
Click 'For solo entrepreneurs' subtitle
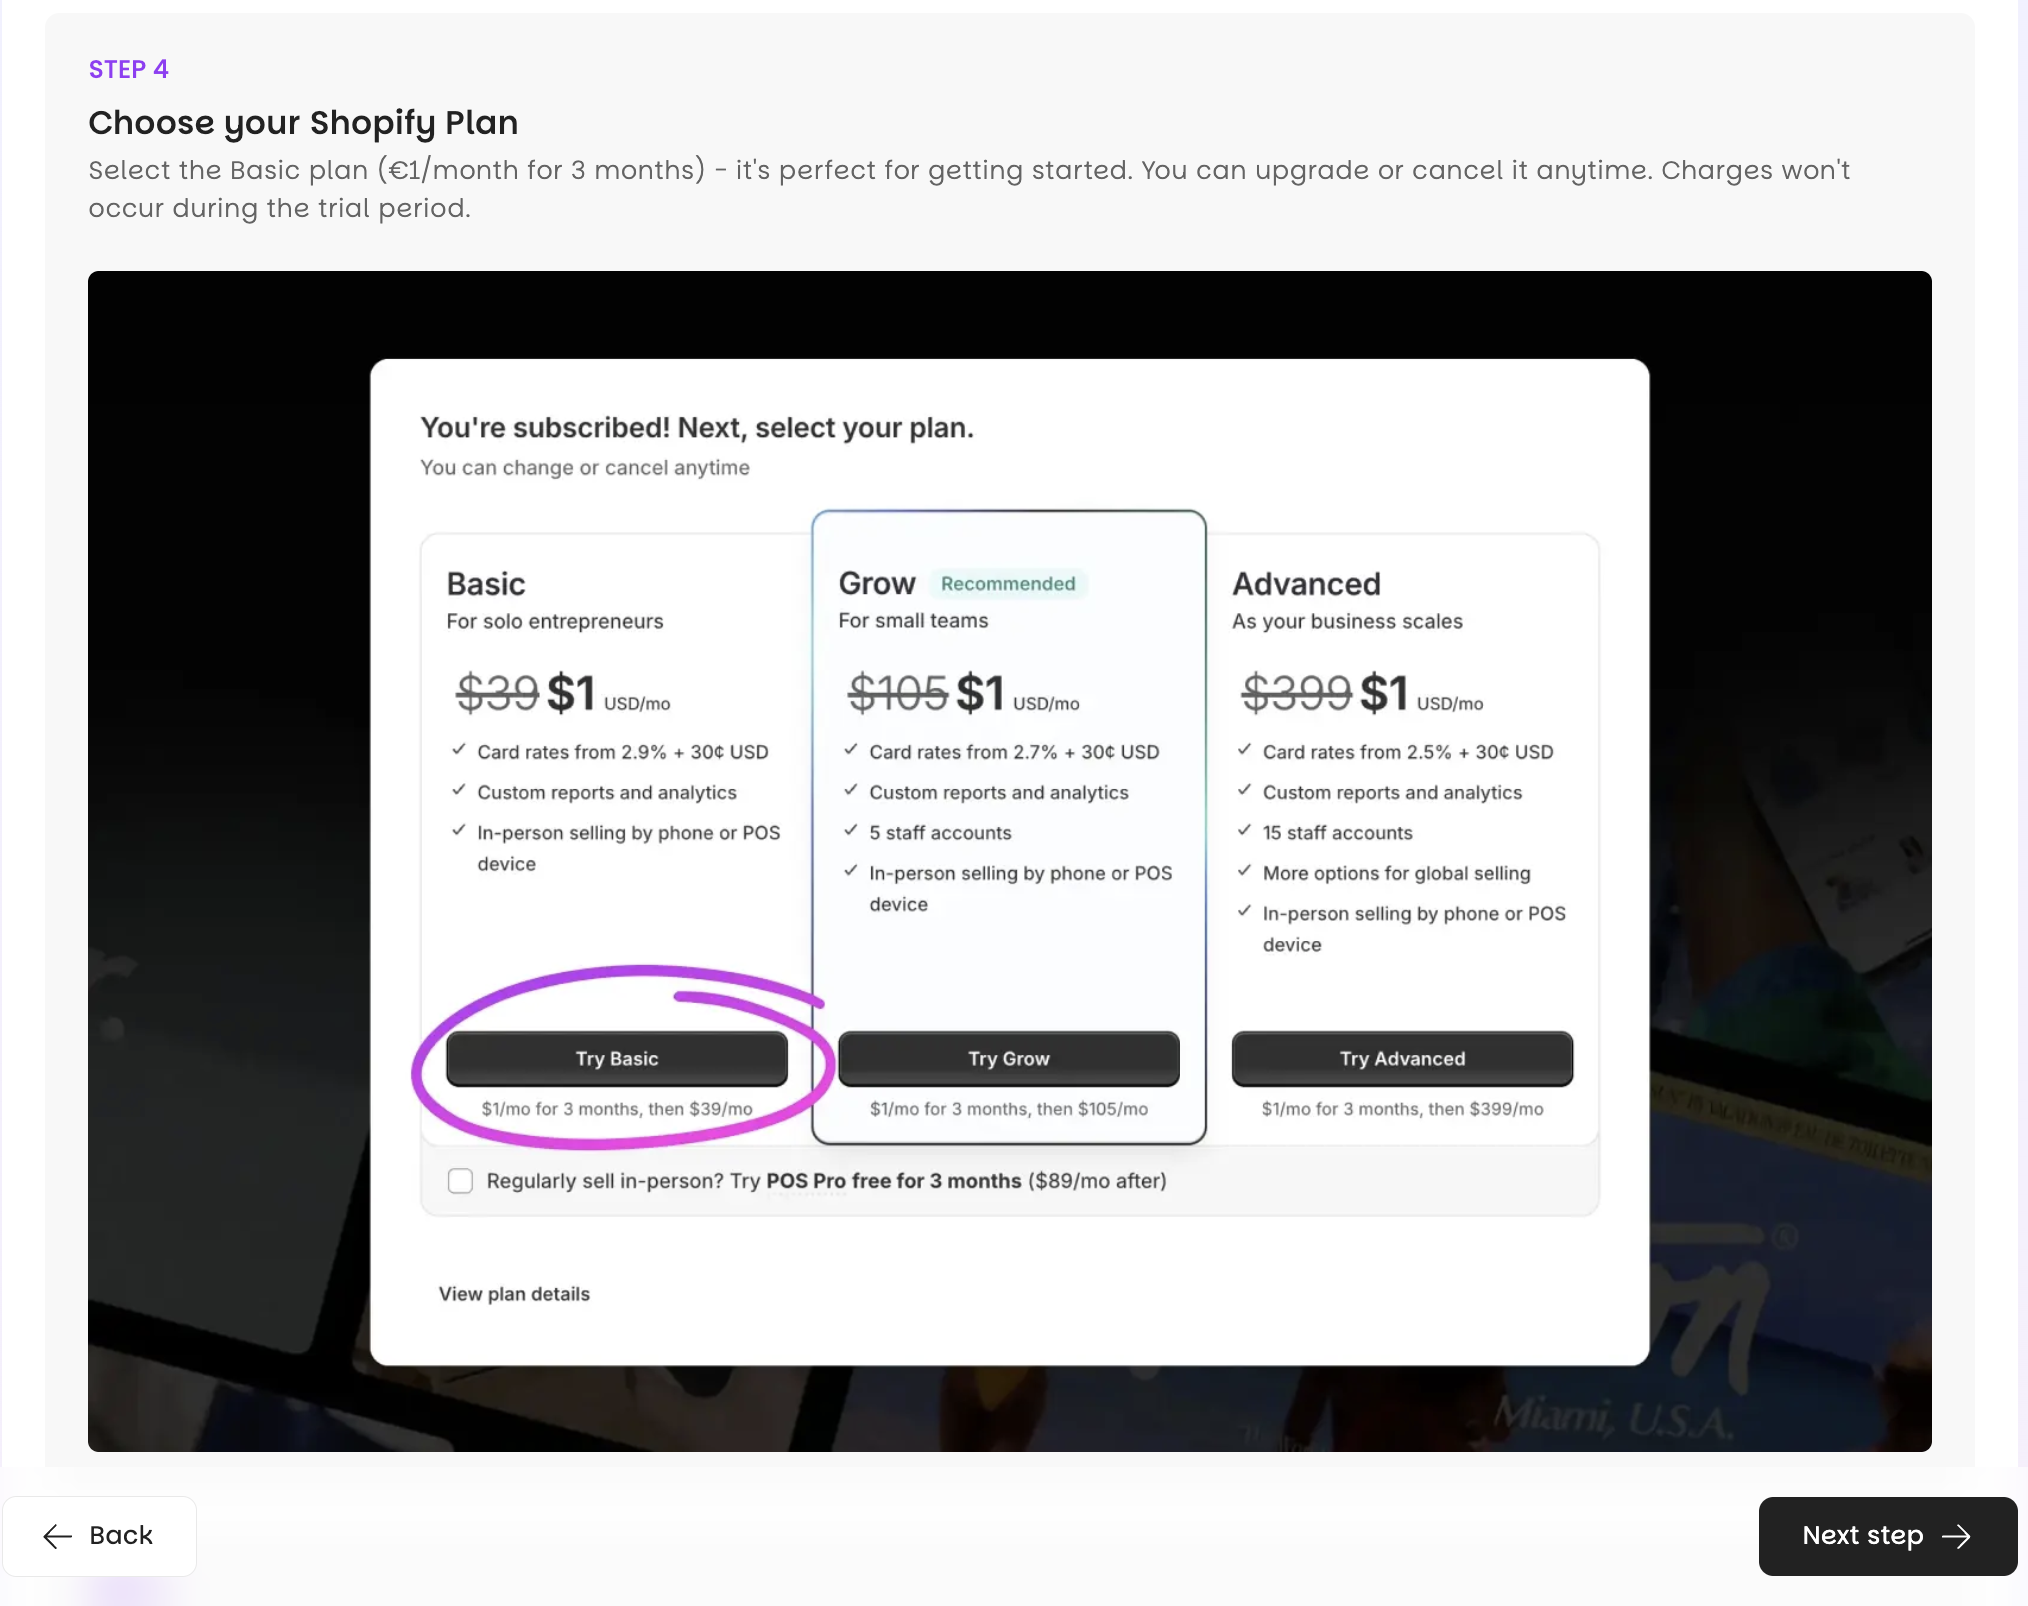(555, 621)
